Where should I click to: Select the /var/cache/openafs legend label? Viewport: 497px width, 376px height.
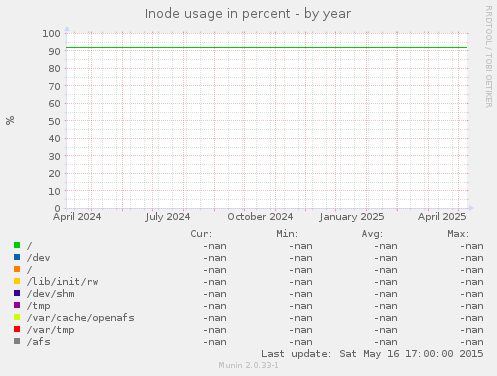(81, 318)
